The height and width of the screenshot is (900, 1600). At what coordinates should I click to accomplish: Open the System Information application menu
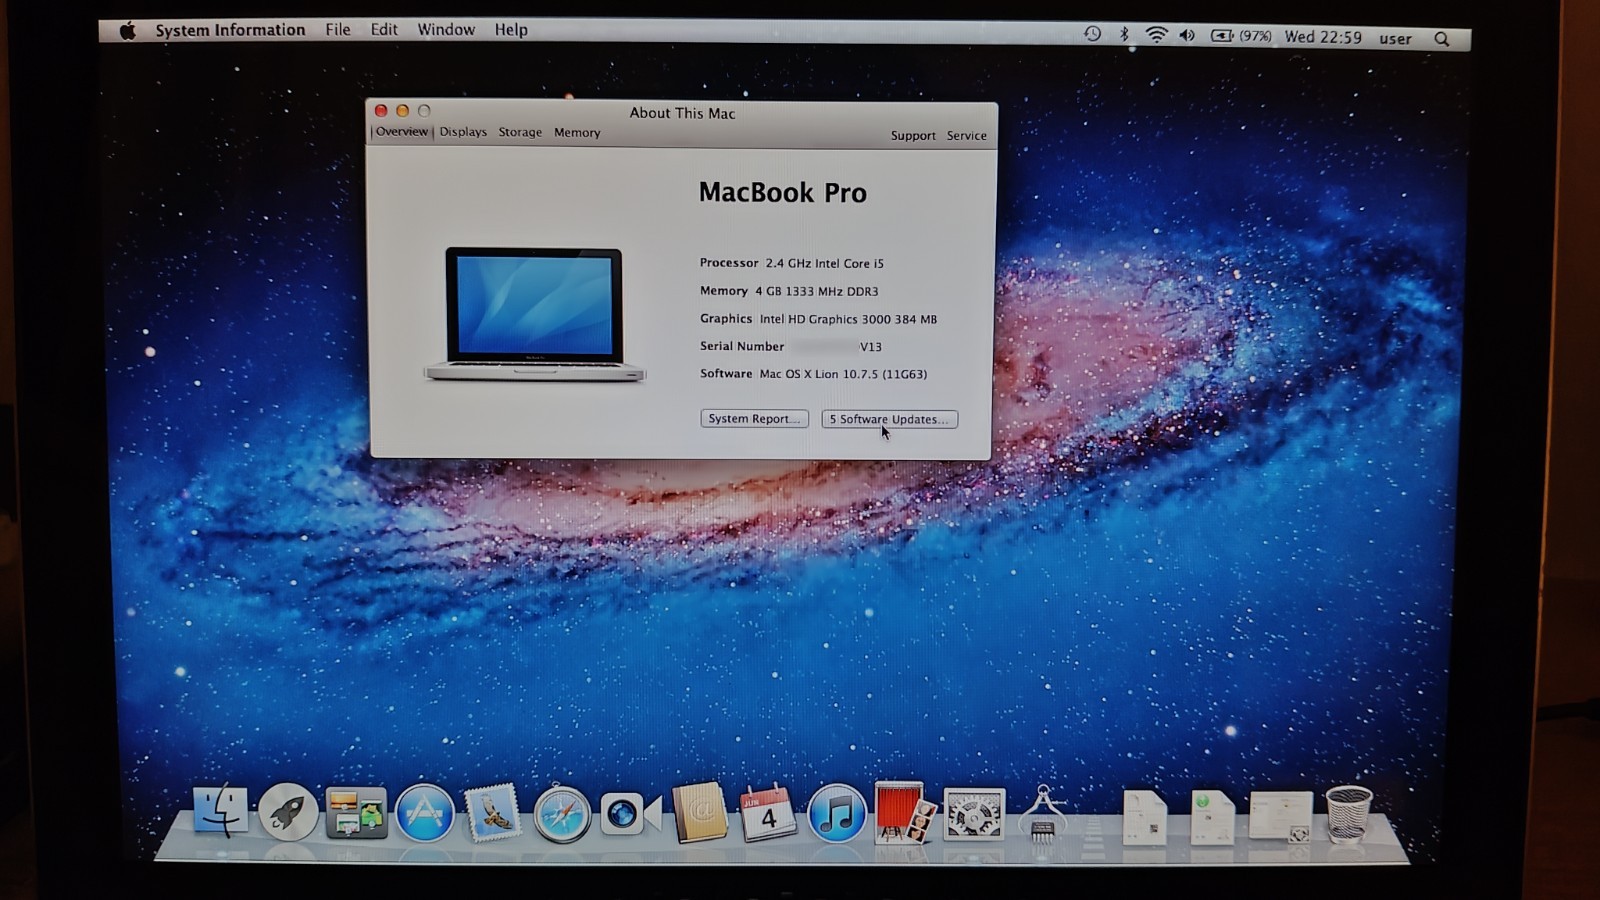[x=230, y=30]
